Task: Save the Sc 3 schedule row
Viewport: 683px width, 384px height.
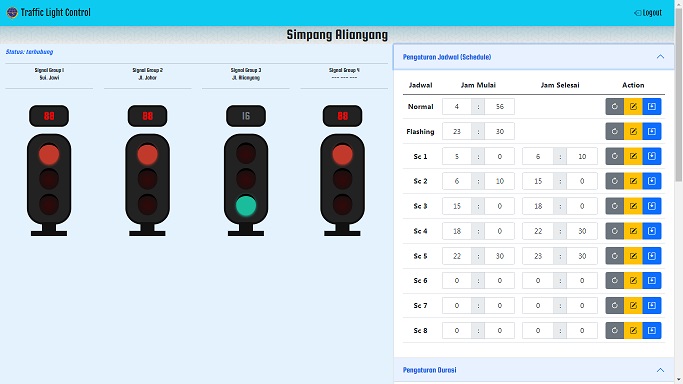Action: [652, 206]
